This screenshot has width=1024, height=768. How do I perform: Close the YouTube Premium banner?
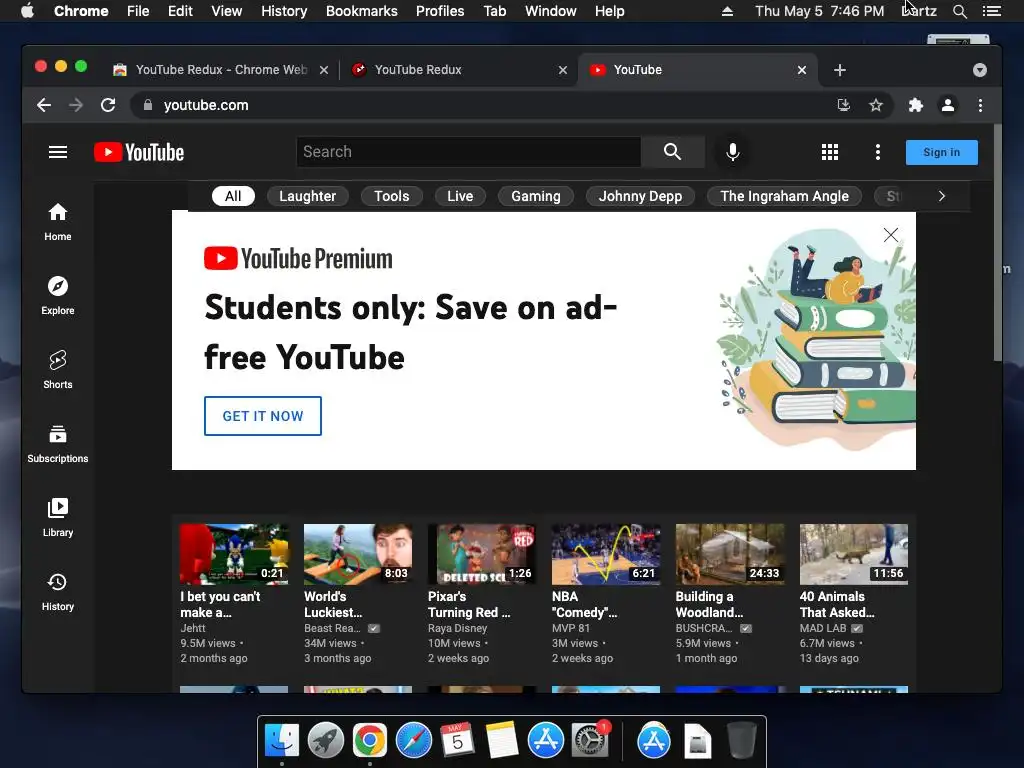(891, 235)
